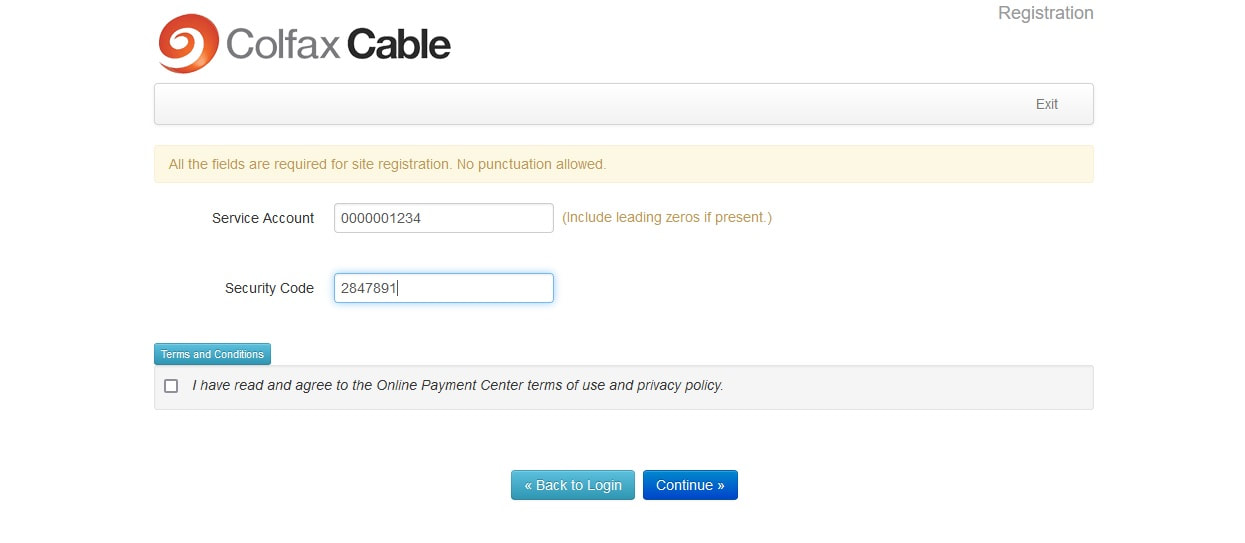Focus the Service Account input field

(x=444, y=218)
